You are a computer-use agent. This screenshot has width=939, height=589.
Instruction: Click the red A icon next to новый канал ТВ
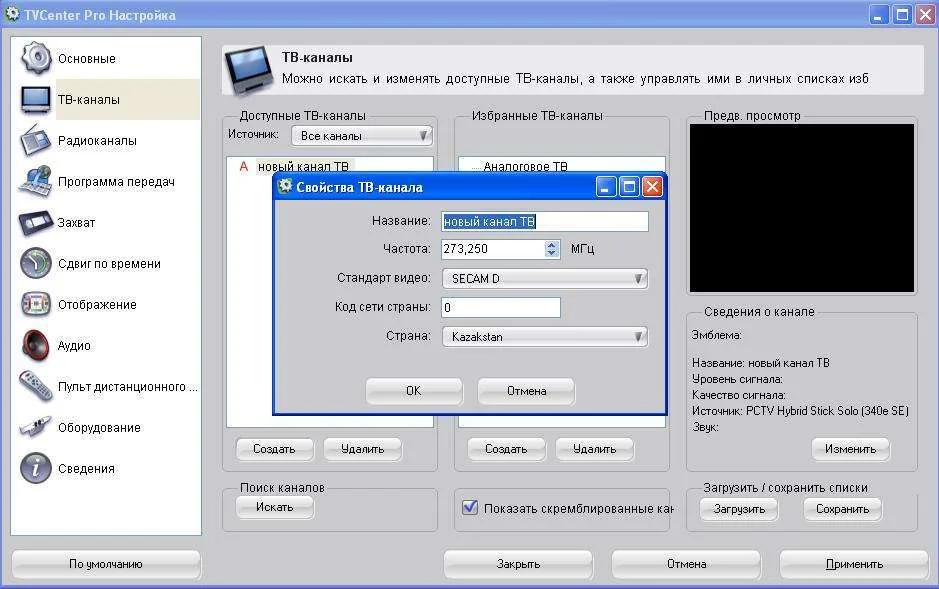tap(244, 166)
